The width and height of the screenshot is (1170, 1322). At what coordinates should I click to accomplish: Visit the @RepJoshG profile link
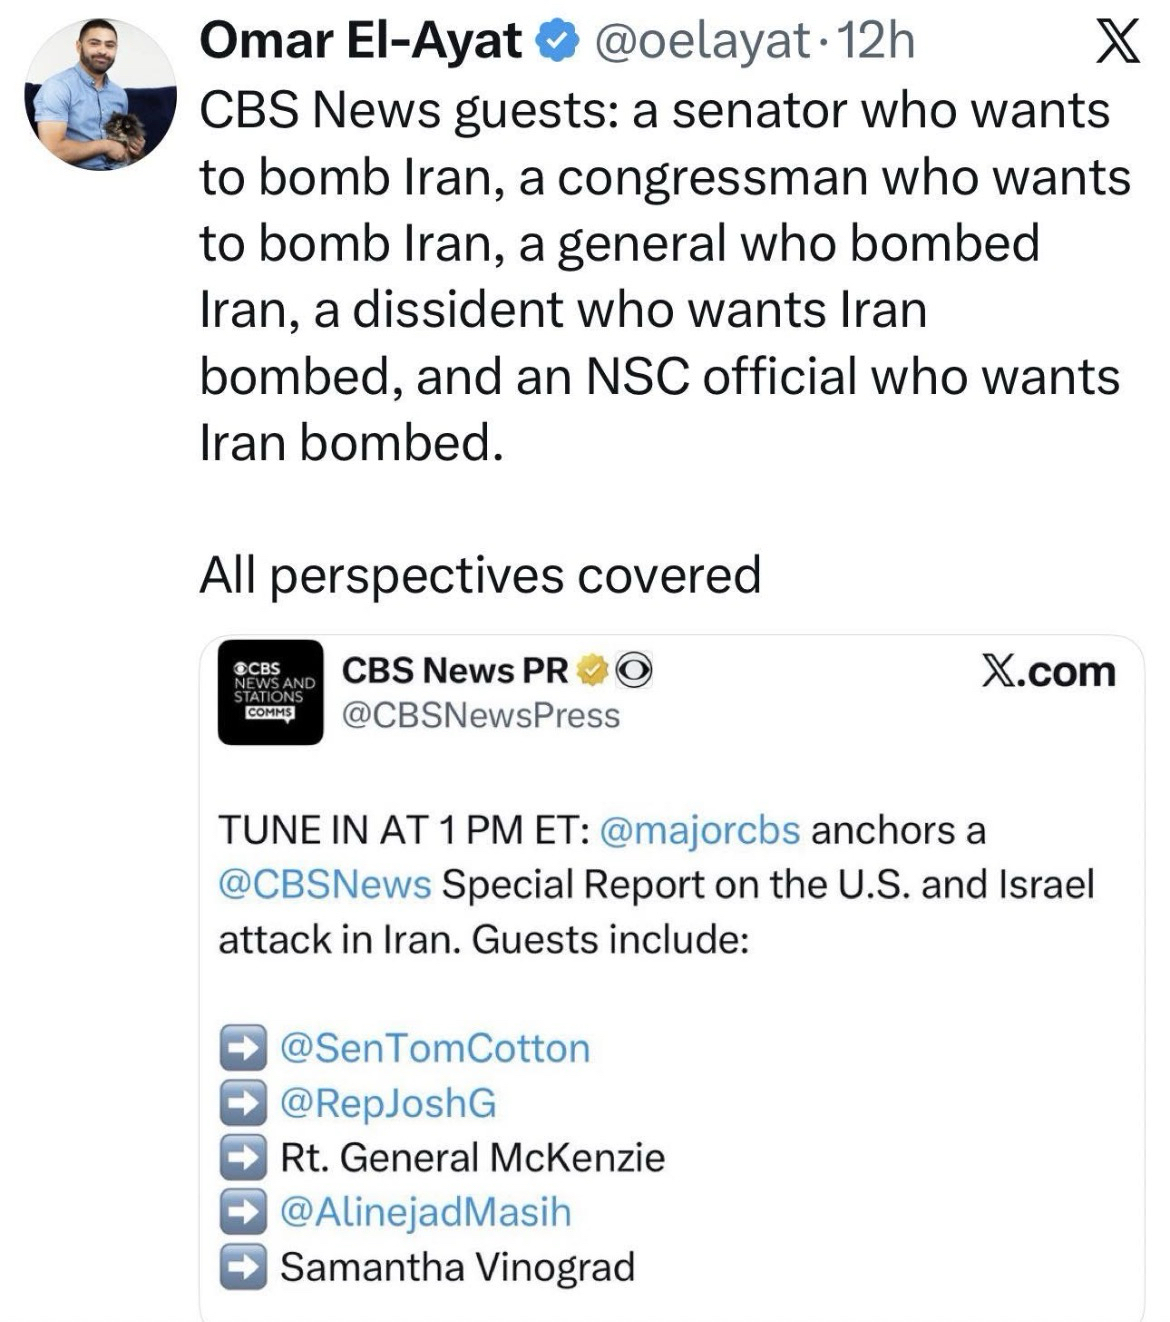tap(388, 1103)
